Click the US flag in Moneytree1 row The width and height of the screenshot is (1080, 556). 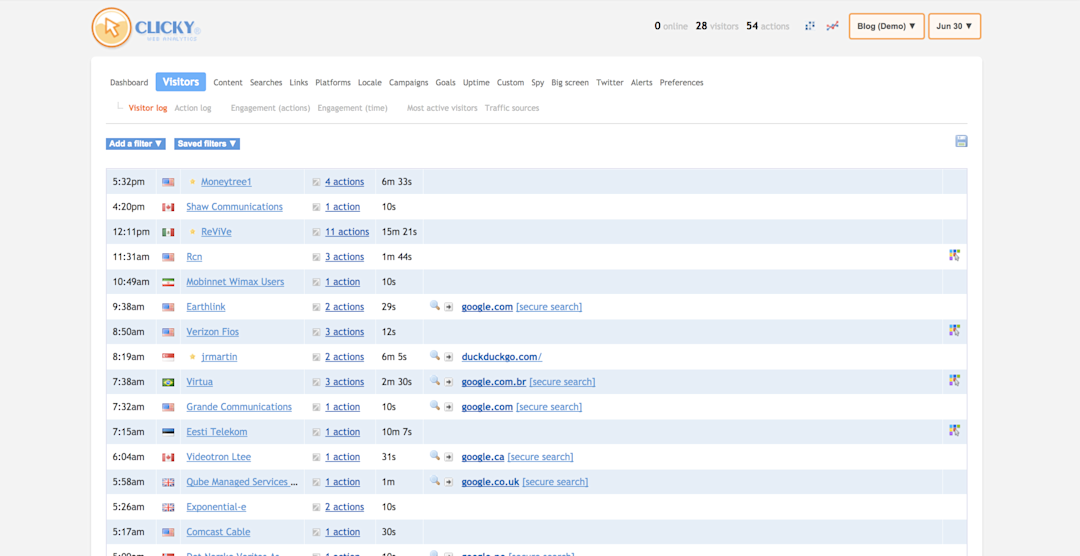168,182
